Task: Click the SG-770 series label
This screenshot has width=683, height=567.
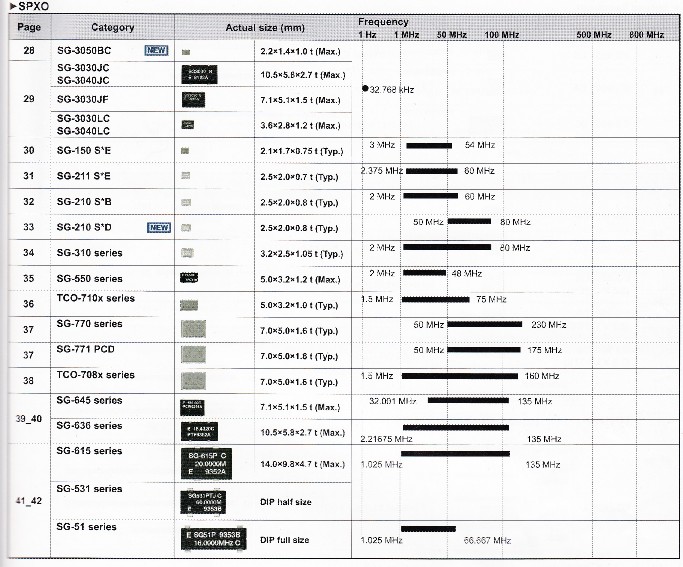Action: click(90, 324)
